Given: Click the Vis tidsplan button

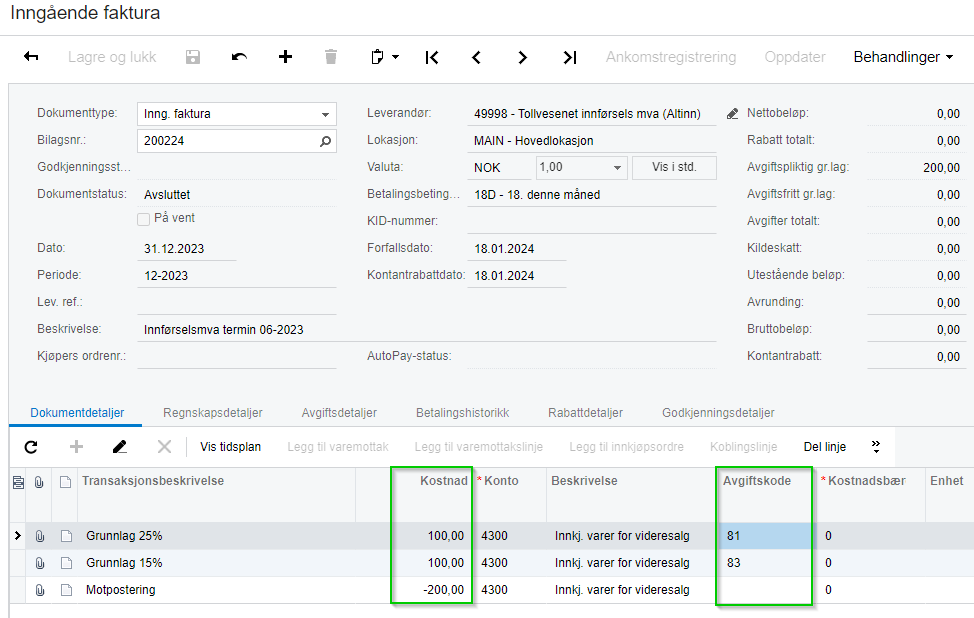Looking at the screenshot, I should click(x=230, y=447).
